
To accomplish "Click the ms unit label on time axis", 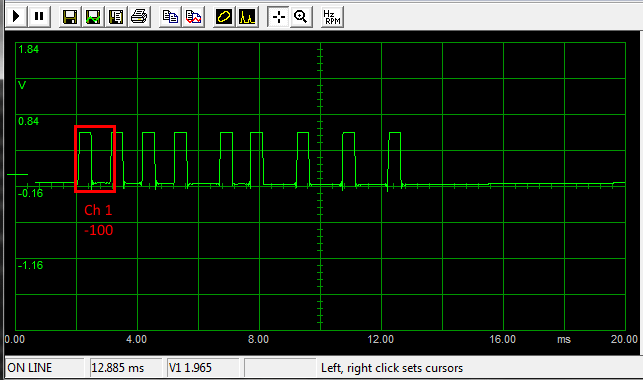I will pyautogui.click(x=564, y=339).
